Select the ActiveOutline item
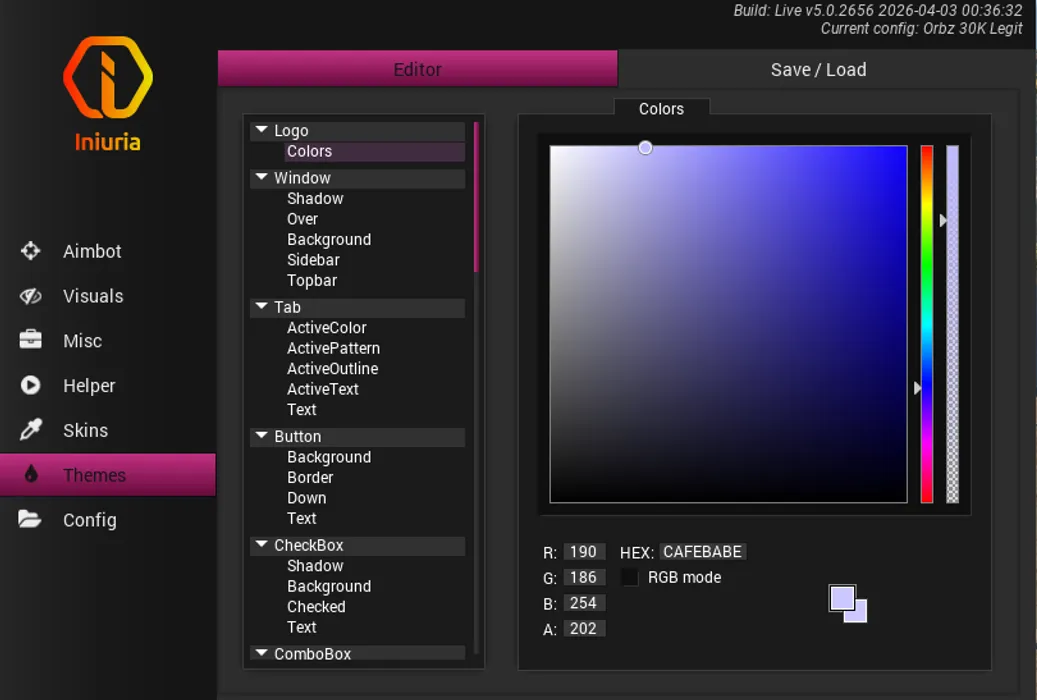 click(x=333, y=369)
